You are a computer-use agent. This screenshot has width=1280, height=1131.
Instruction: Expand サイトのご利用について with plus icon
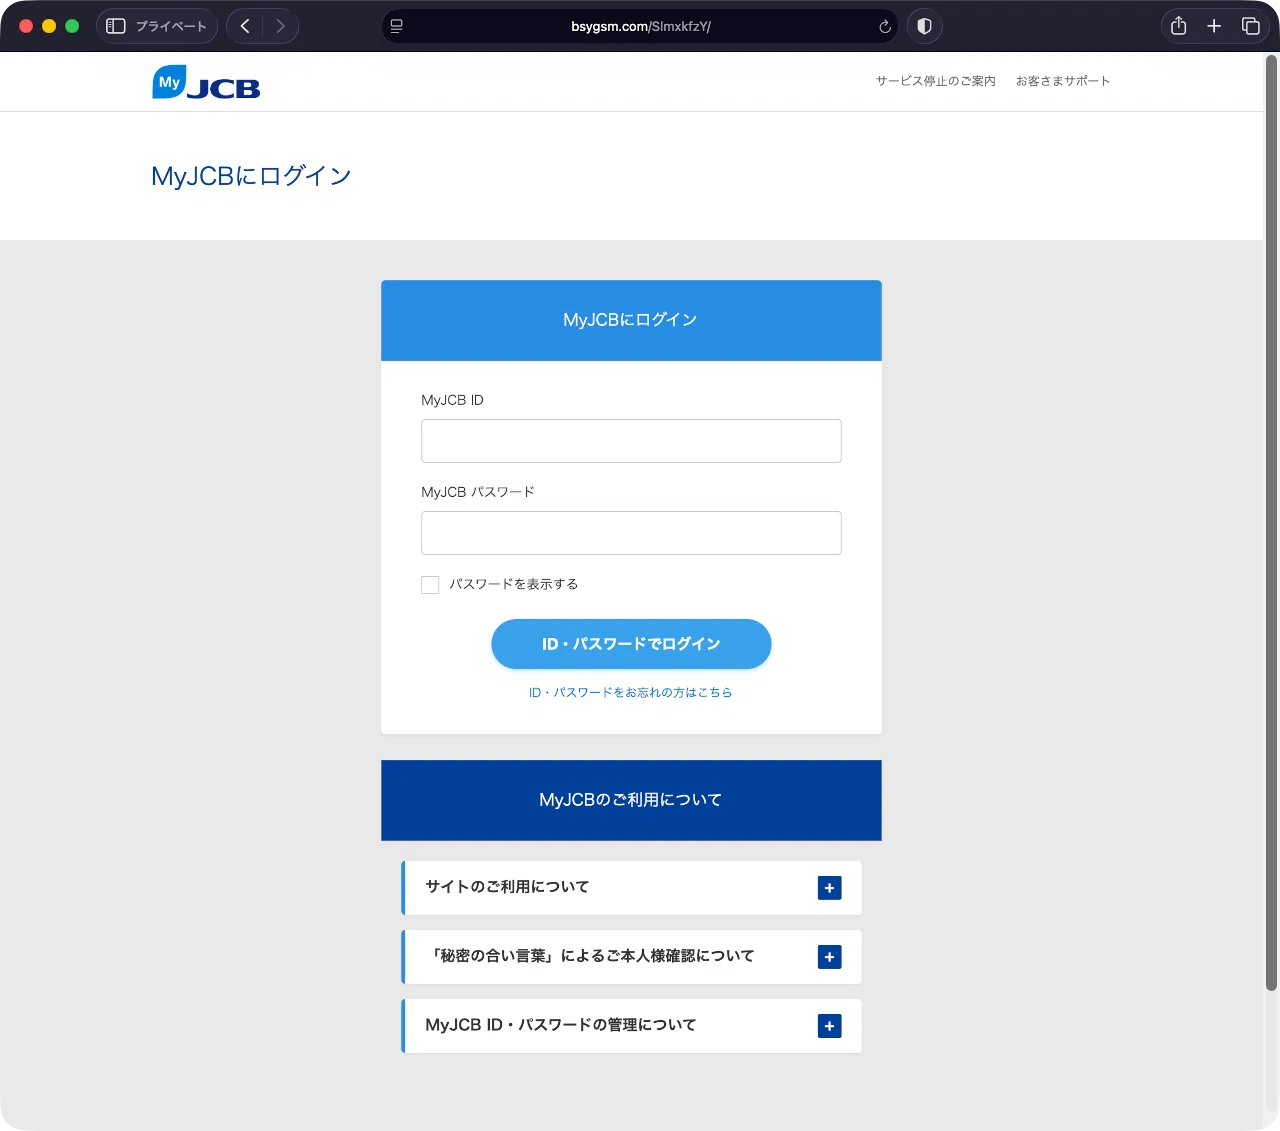[x=829, y=888]
